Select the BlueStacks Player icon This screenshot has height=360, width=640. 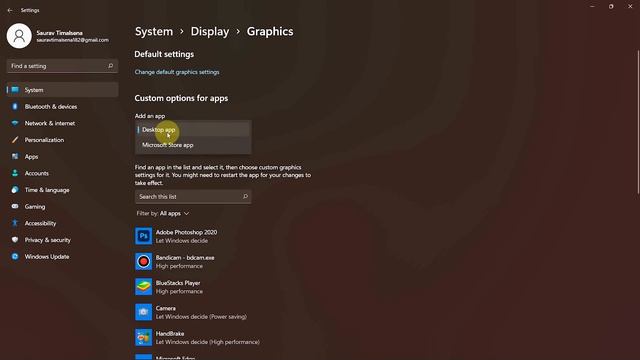click(x=144, y=287)
